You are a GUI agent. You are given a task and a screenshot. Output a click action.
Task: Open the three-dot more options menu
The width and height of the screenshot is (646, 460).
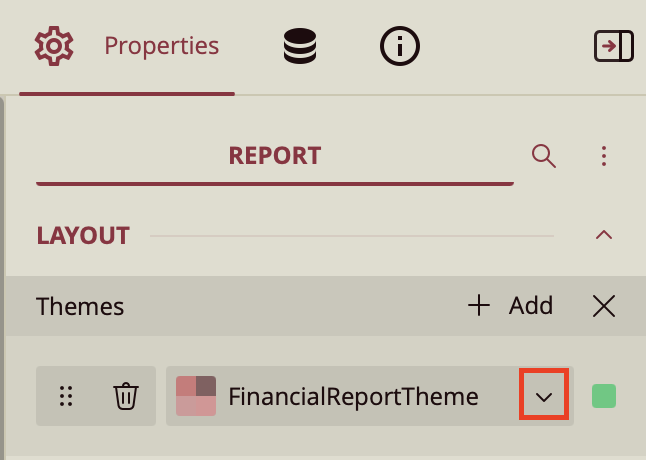pyautogui.click(x=604, y=156)
